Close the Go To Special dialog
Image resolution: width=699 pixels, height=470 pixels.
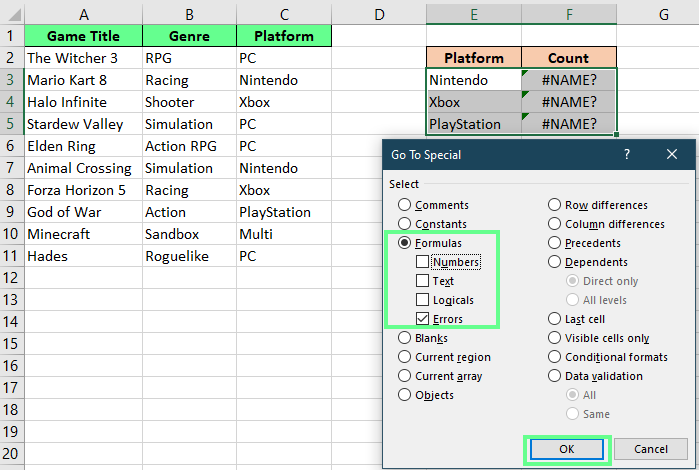click(671, 155)
